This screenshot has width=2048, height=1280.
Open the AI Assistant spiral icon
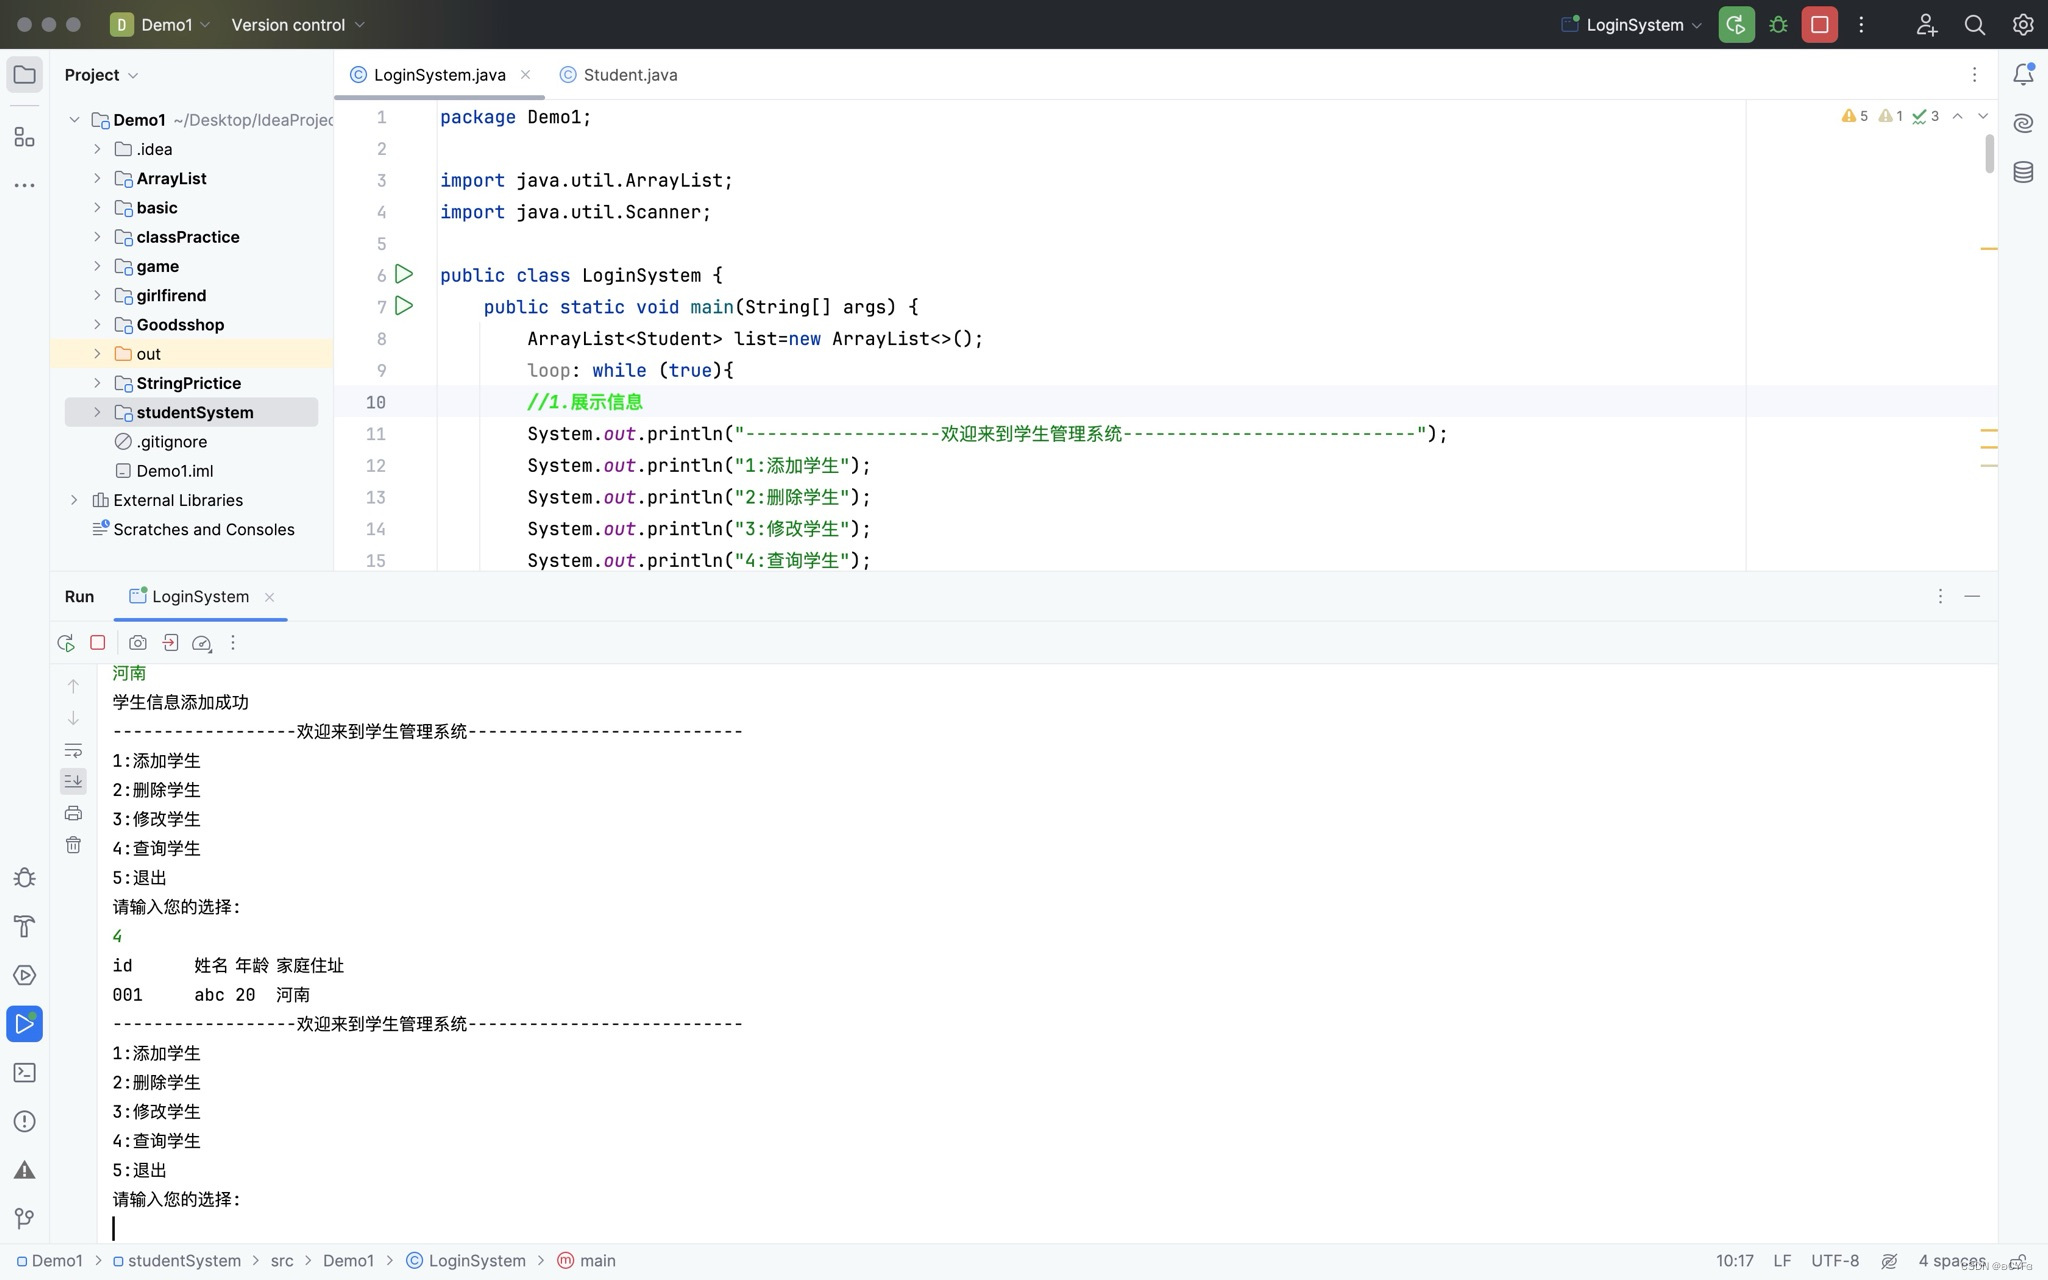pos(2023,123)
